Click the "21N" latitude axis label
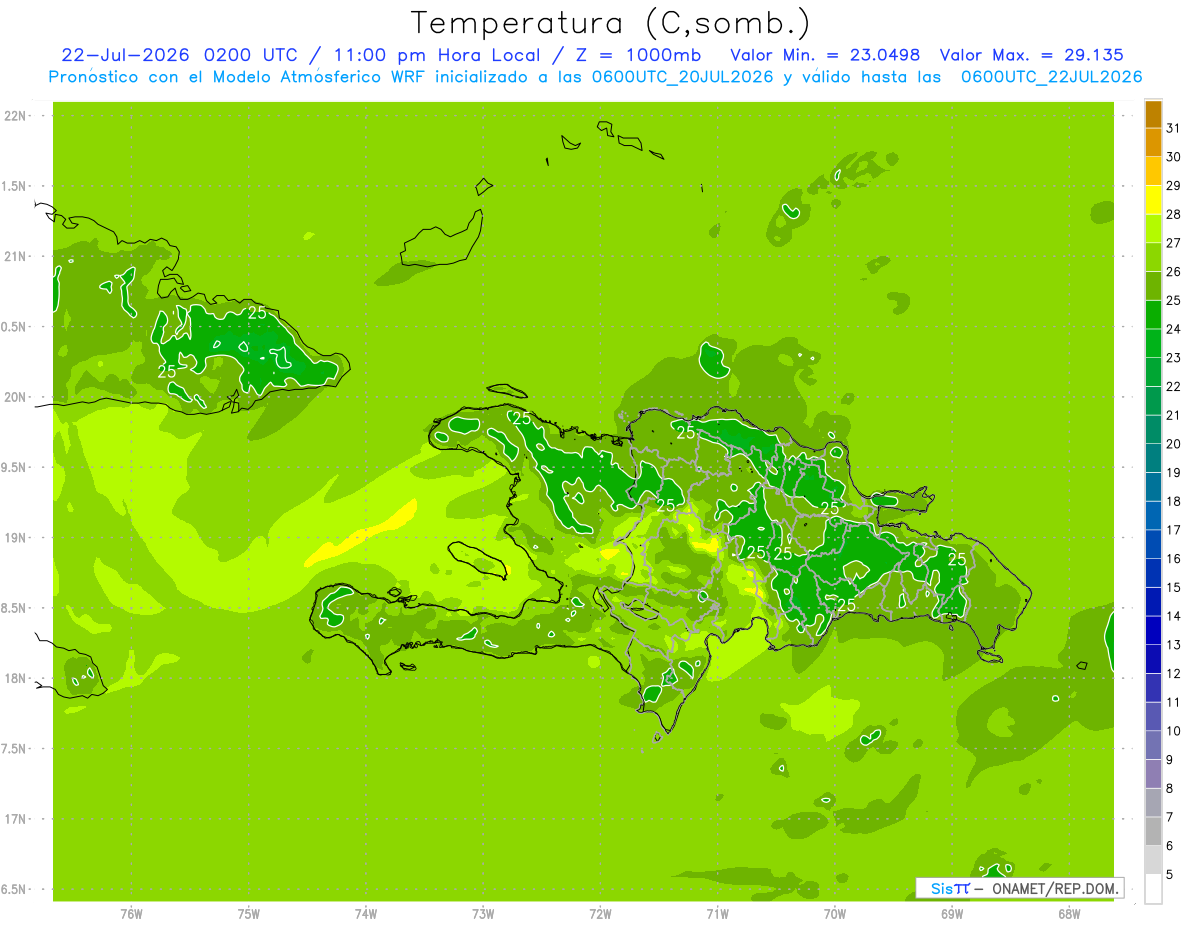The height and width of the screenshot is (927, 1200). [x=16, y=257]
